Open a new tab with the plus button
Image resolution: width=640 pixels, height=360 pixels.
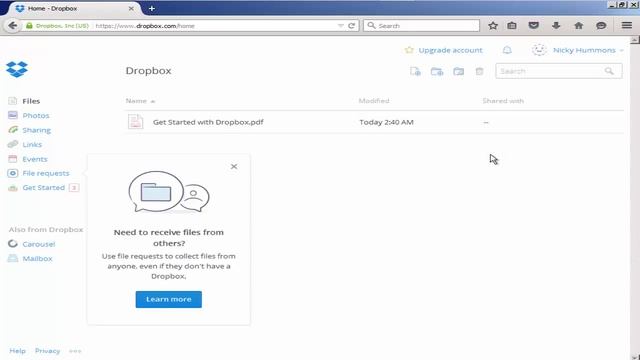coord(151,8)
